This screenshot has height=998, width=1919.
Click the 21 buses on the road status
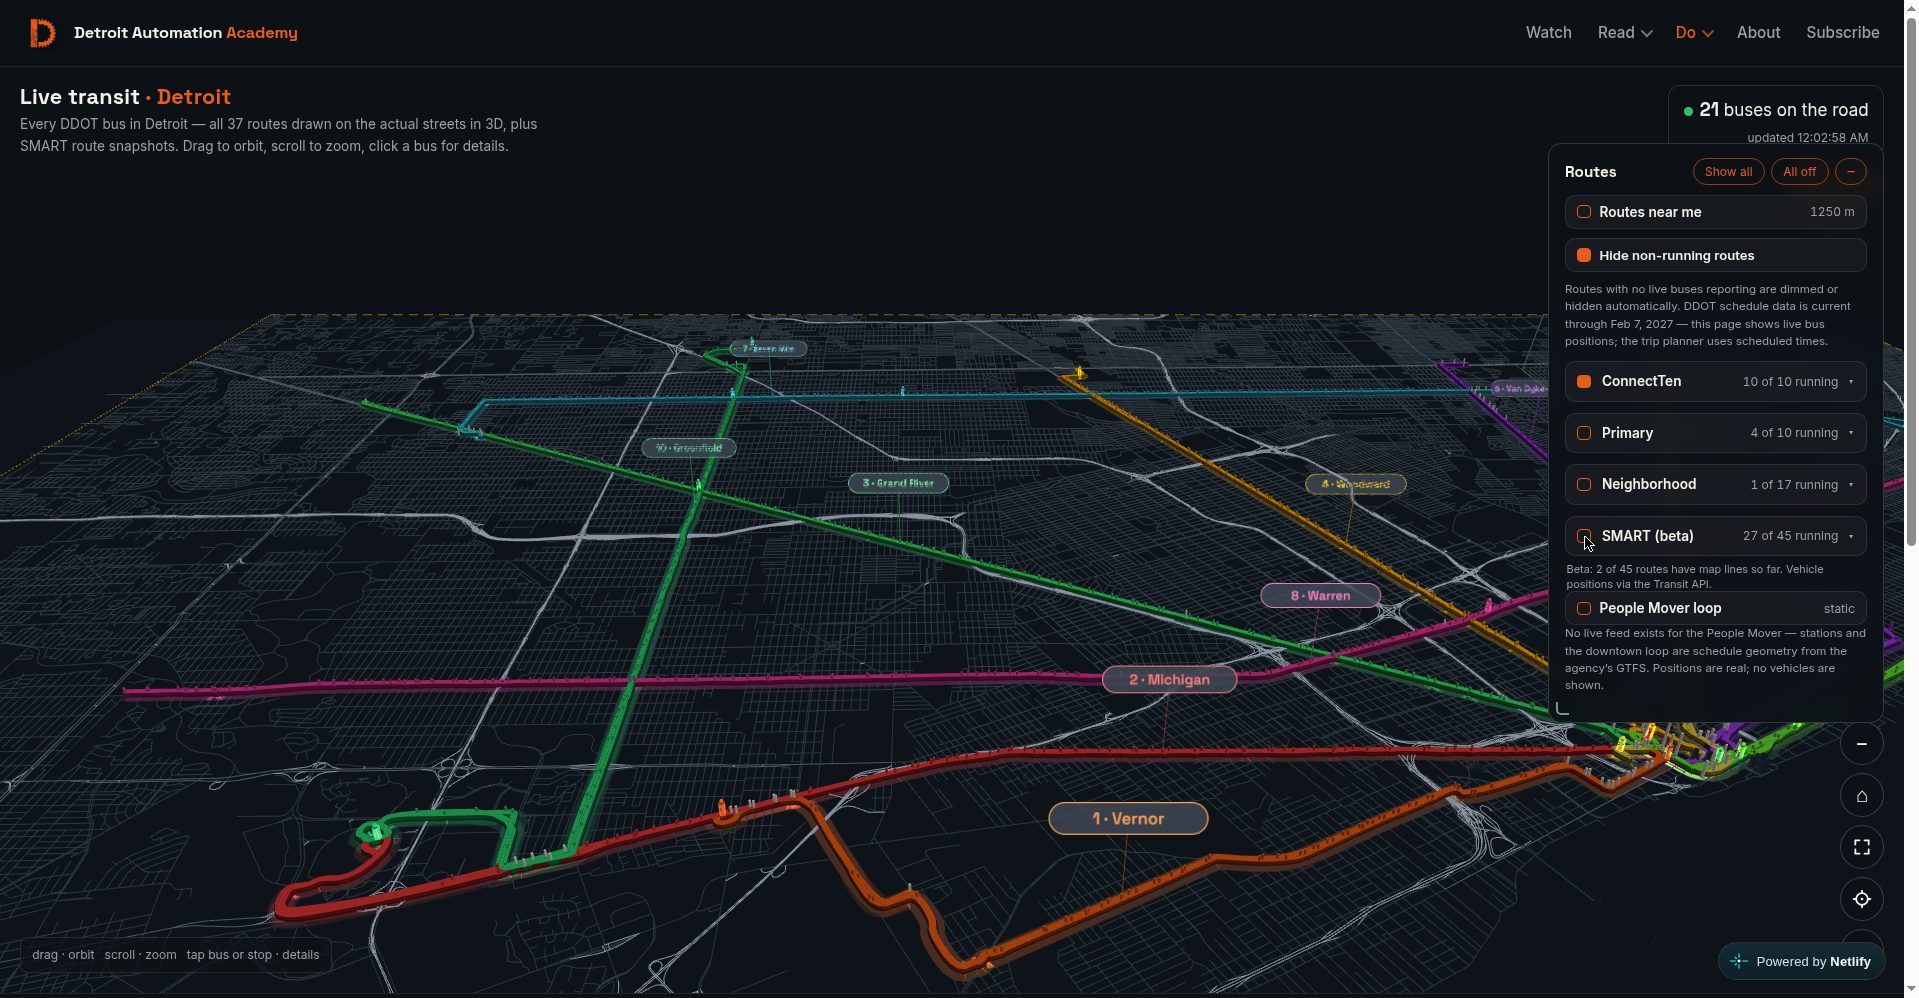(1776, 110)
